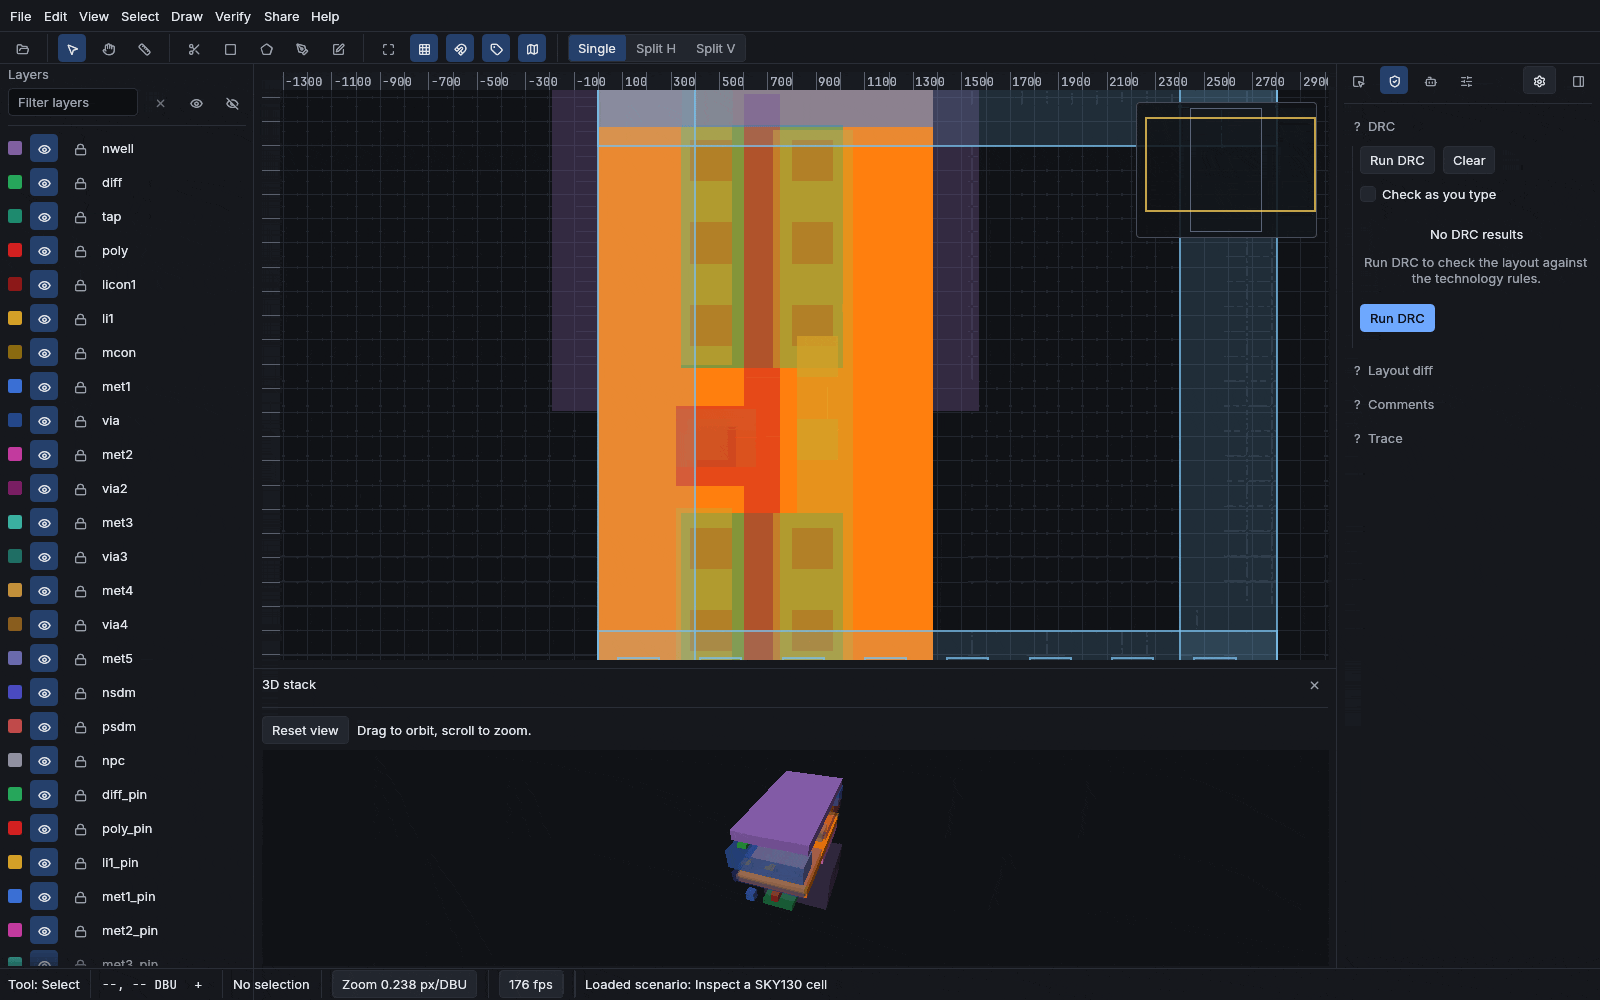Close the 3D stack panel
The width and height of the screenshot is (1600, 1000).
click(x=1315, y=685)
